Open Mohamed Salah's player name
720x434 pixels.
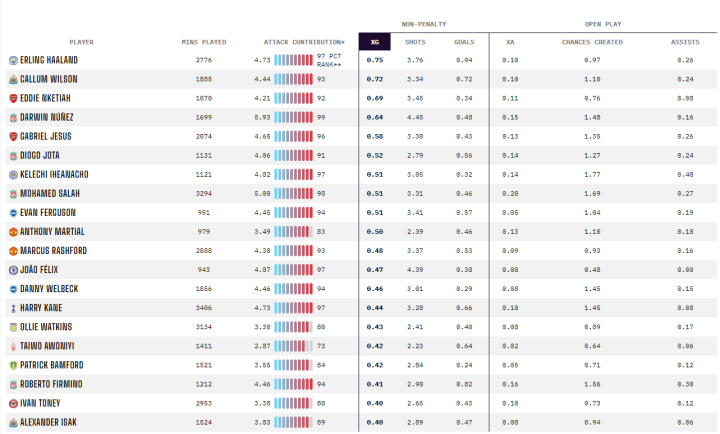click(51, 193)
